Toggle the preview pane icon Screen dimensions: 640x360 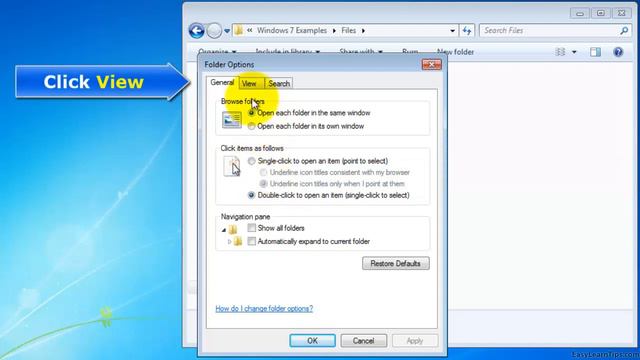coord(596,52)
